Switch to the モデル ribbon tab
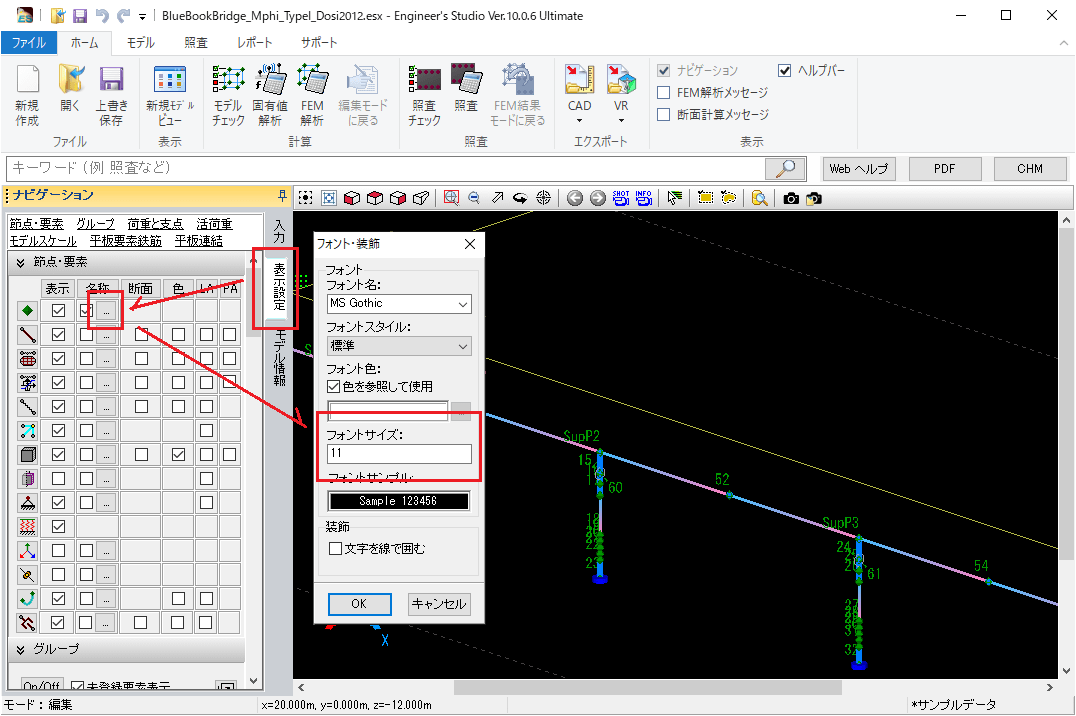Screen dimensions: 1076x716 (x=140, y=43)
